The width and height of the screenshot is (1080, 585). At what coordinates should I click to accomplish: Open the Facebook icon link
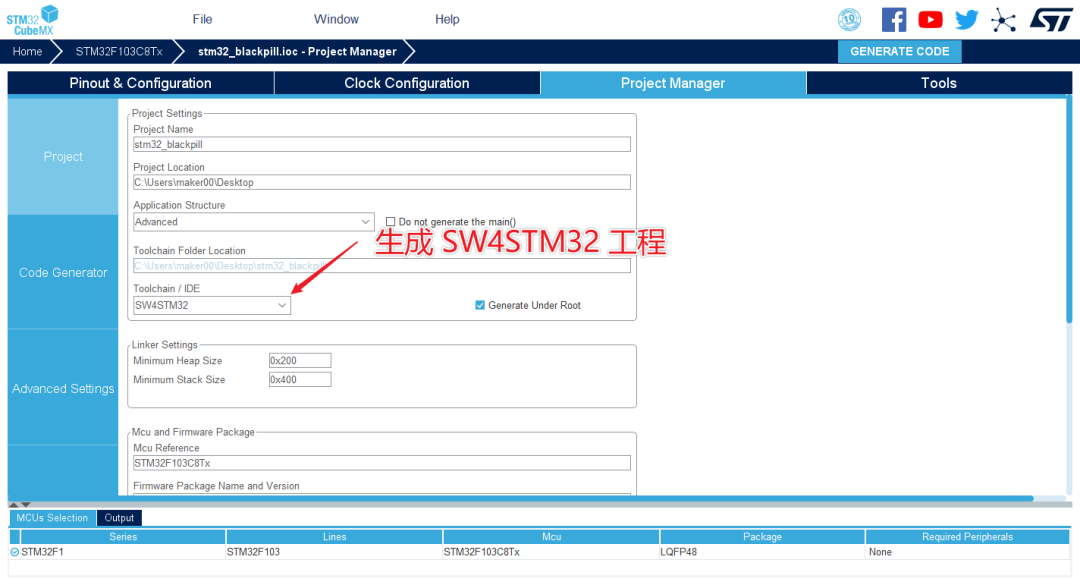tap(894, 19)
